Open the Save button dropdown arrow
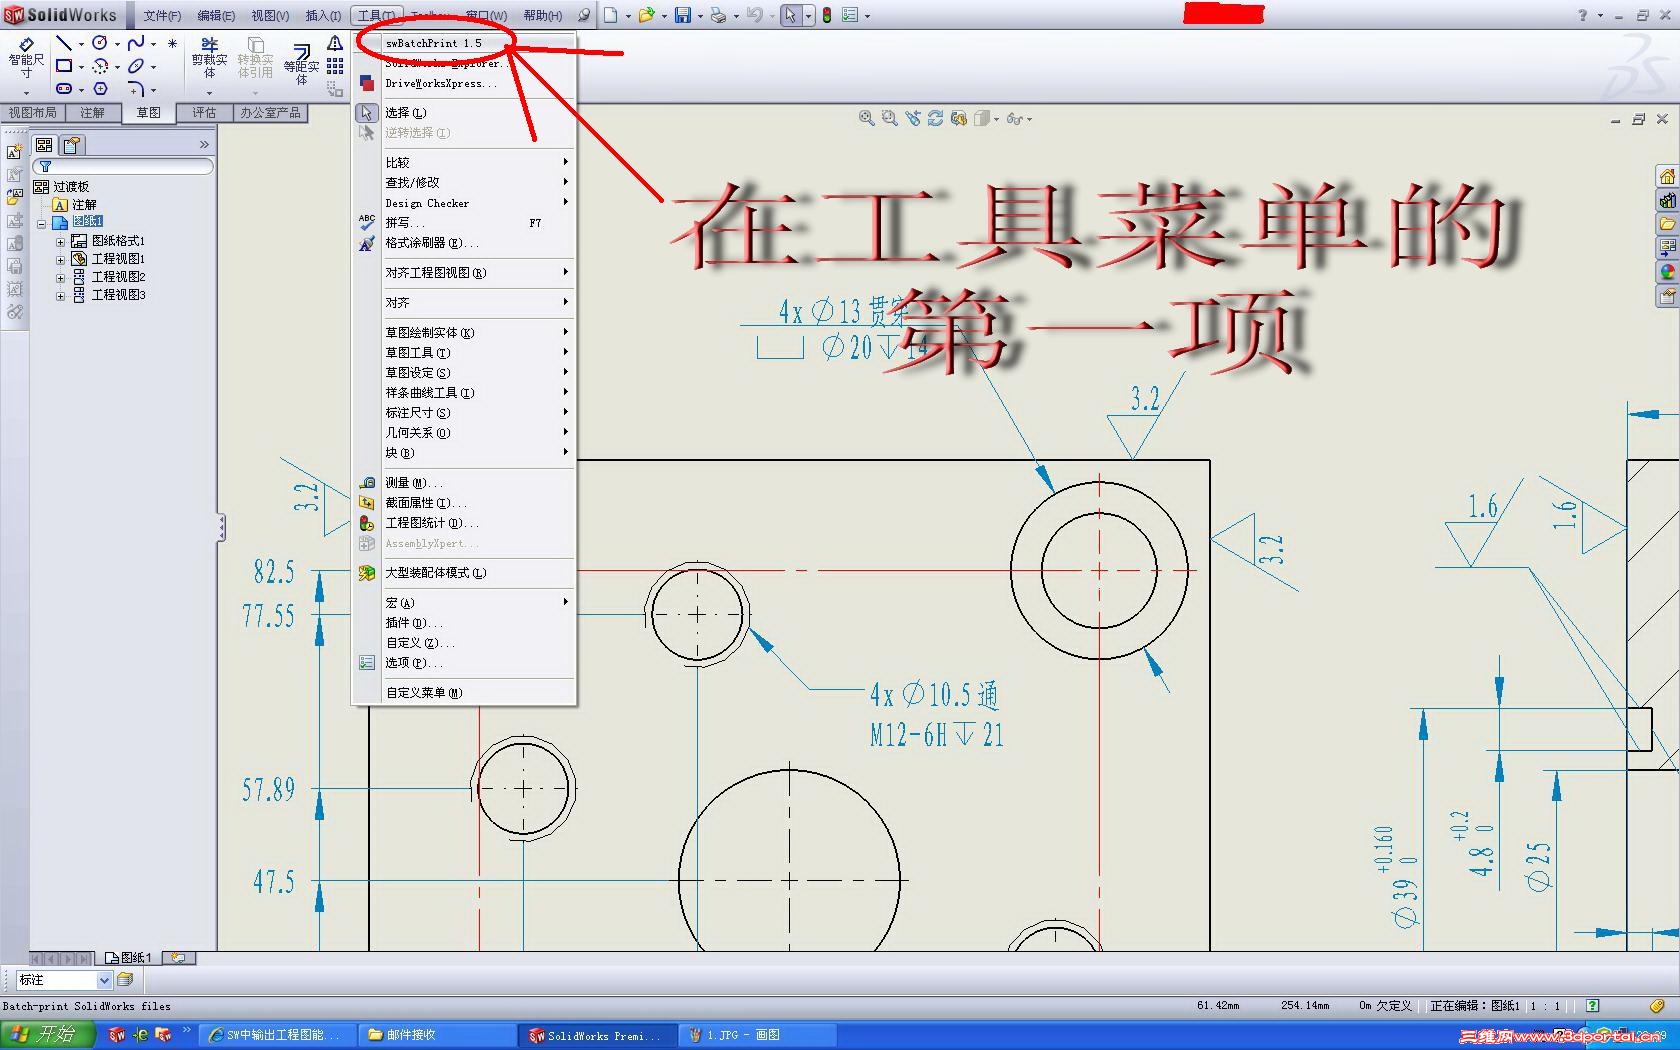Viewport: 1680px width, 1050px height. tap(699, 16)
